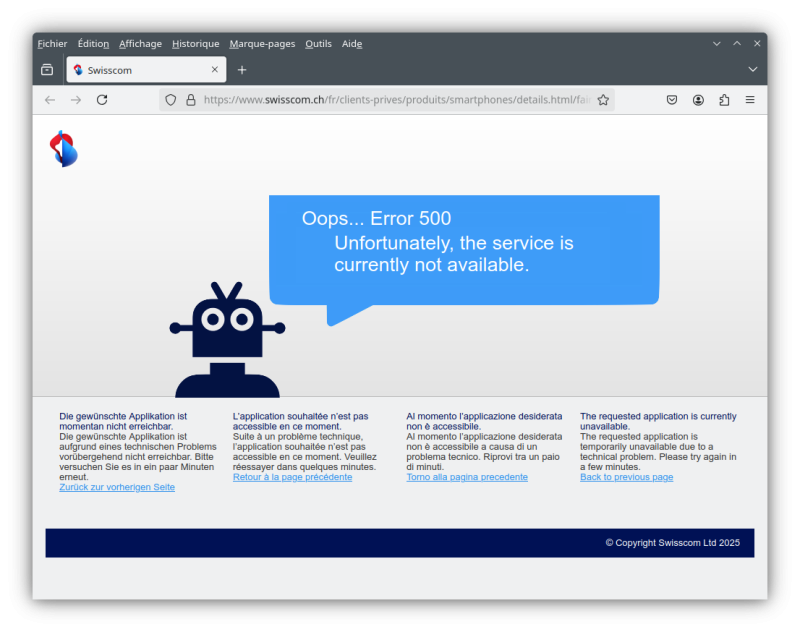Open the extensions puzzle icon
The image size is (800, 632).
click(724, 100)
